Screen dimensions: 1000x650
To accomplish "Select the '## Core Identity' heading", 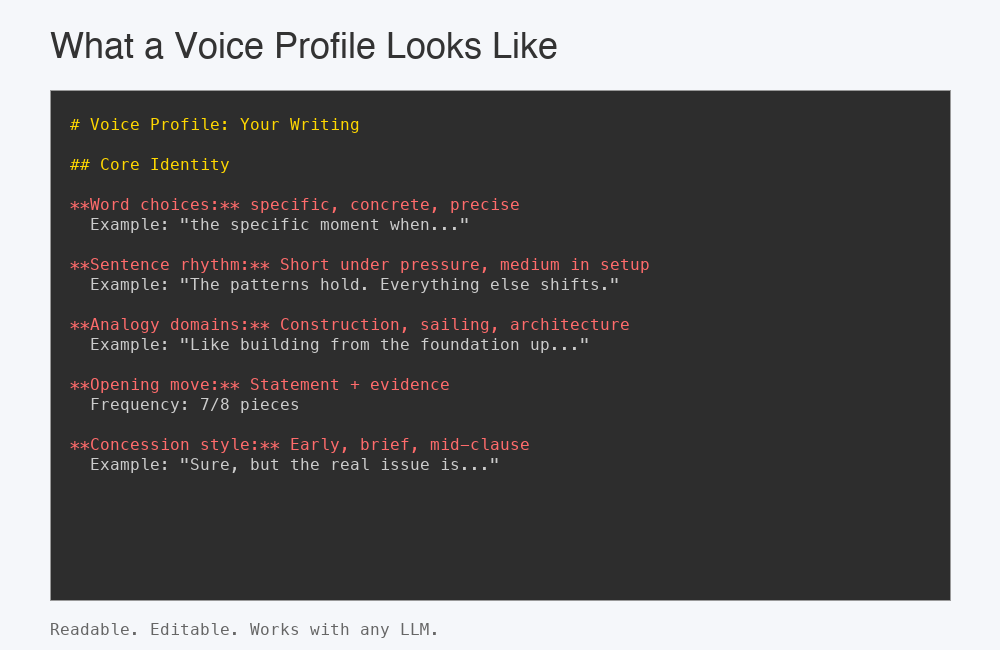I will coord(149,165).
